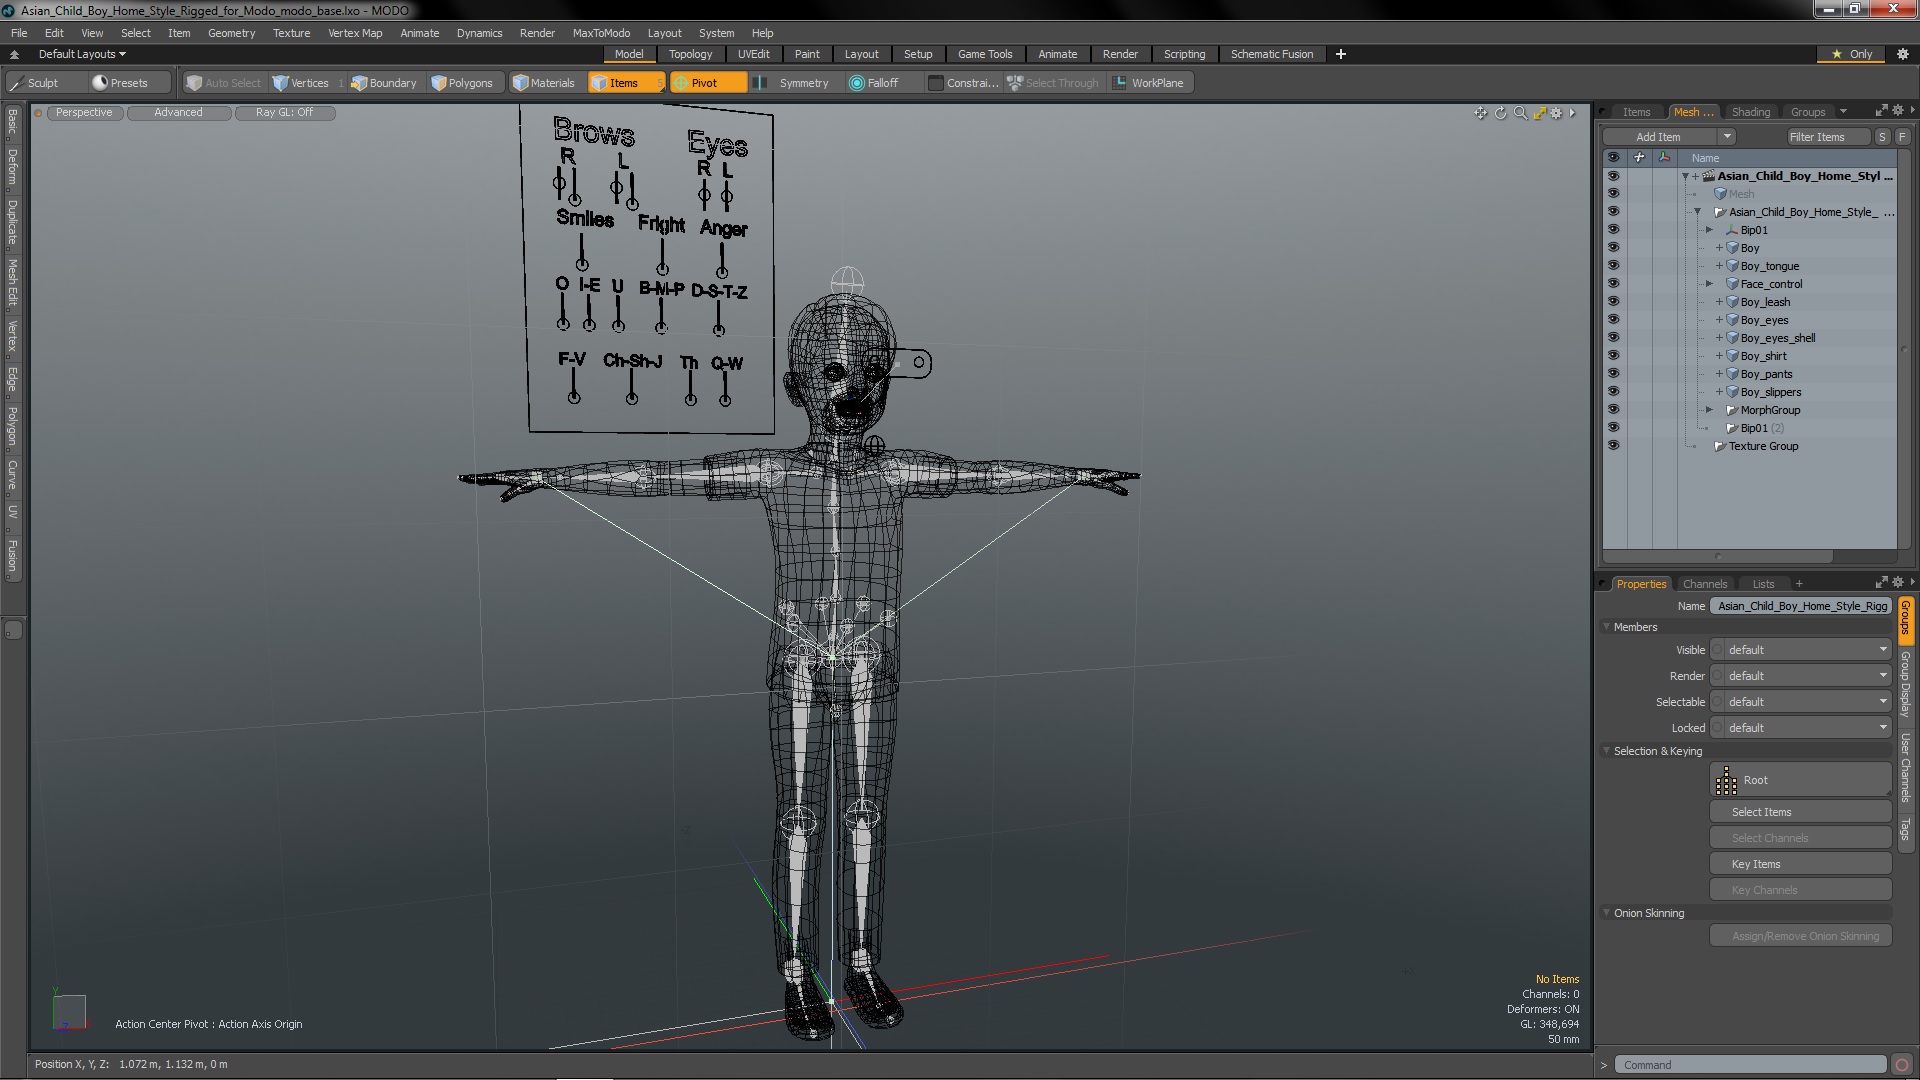Image resolution: width=1920 pixels, height=1080 pixels.
Task: Select the Falloff tool icon
Action: coord(856,82)
